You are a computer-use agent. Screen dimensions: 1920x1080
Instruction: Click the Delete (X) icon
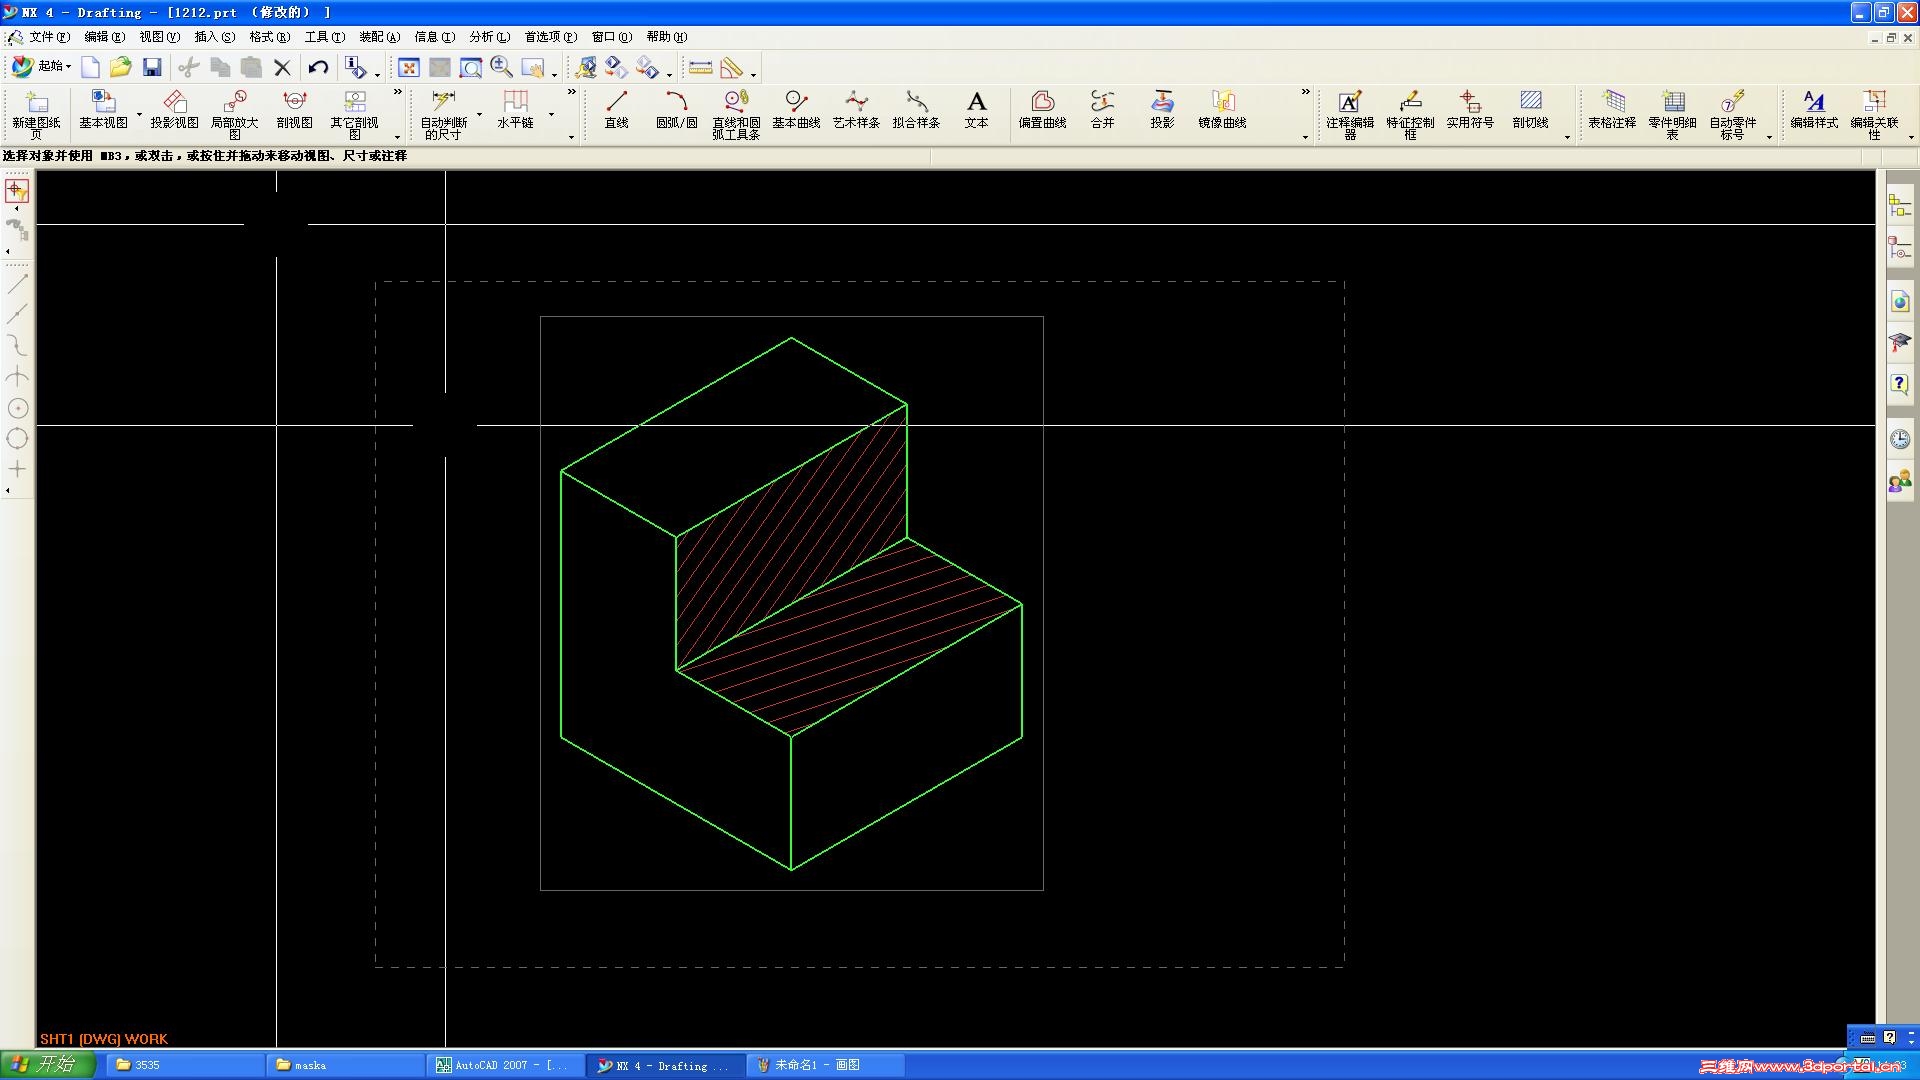click(282, 67)
